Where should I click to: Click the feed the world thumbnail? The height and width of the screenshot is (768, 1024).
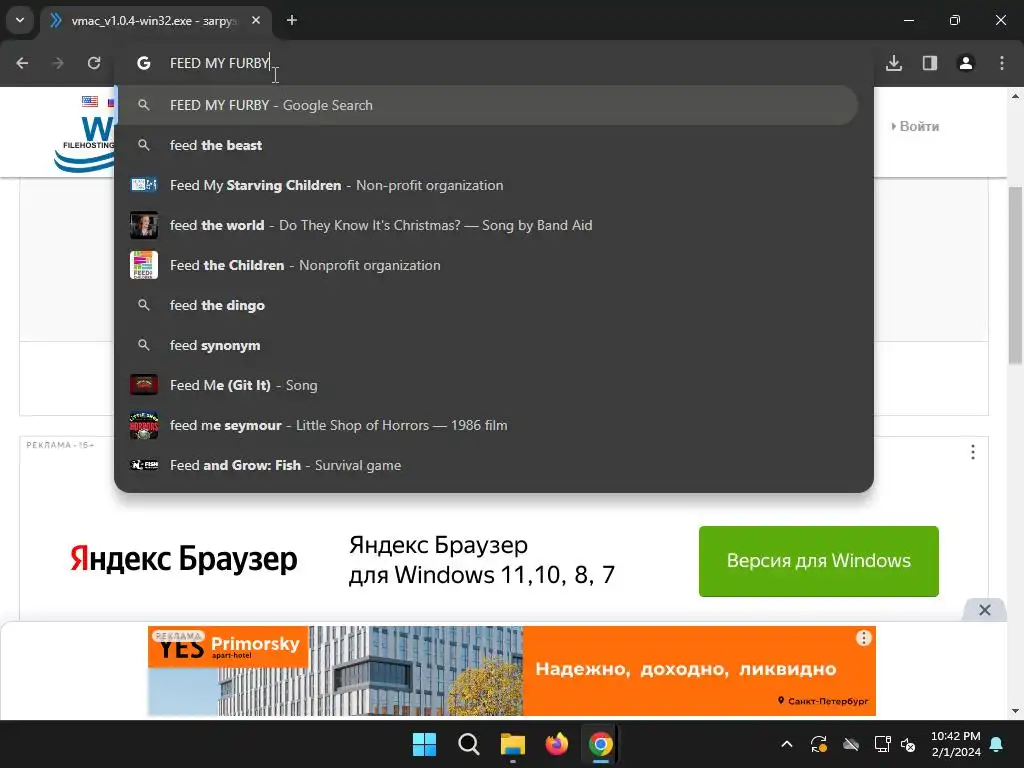144,225
